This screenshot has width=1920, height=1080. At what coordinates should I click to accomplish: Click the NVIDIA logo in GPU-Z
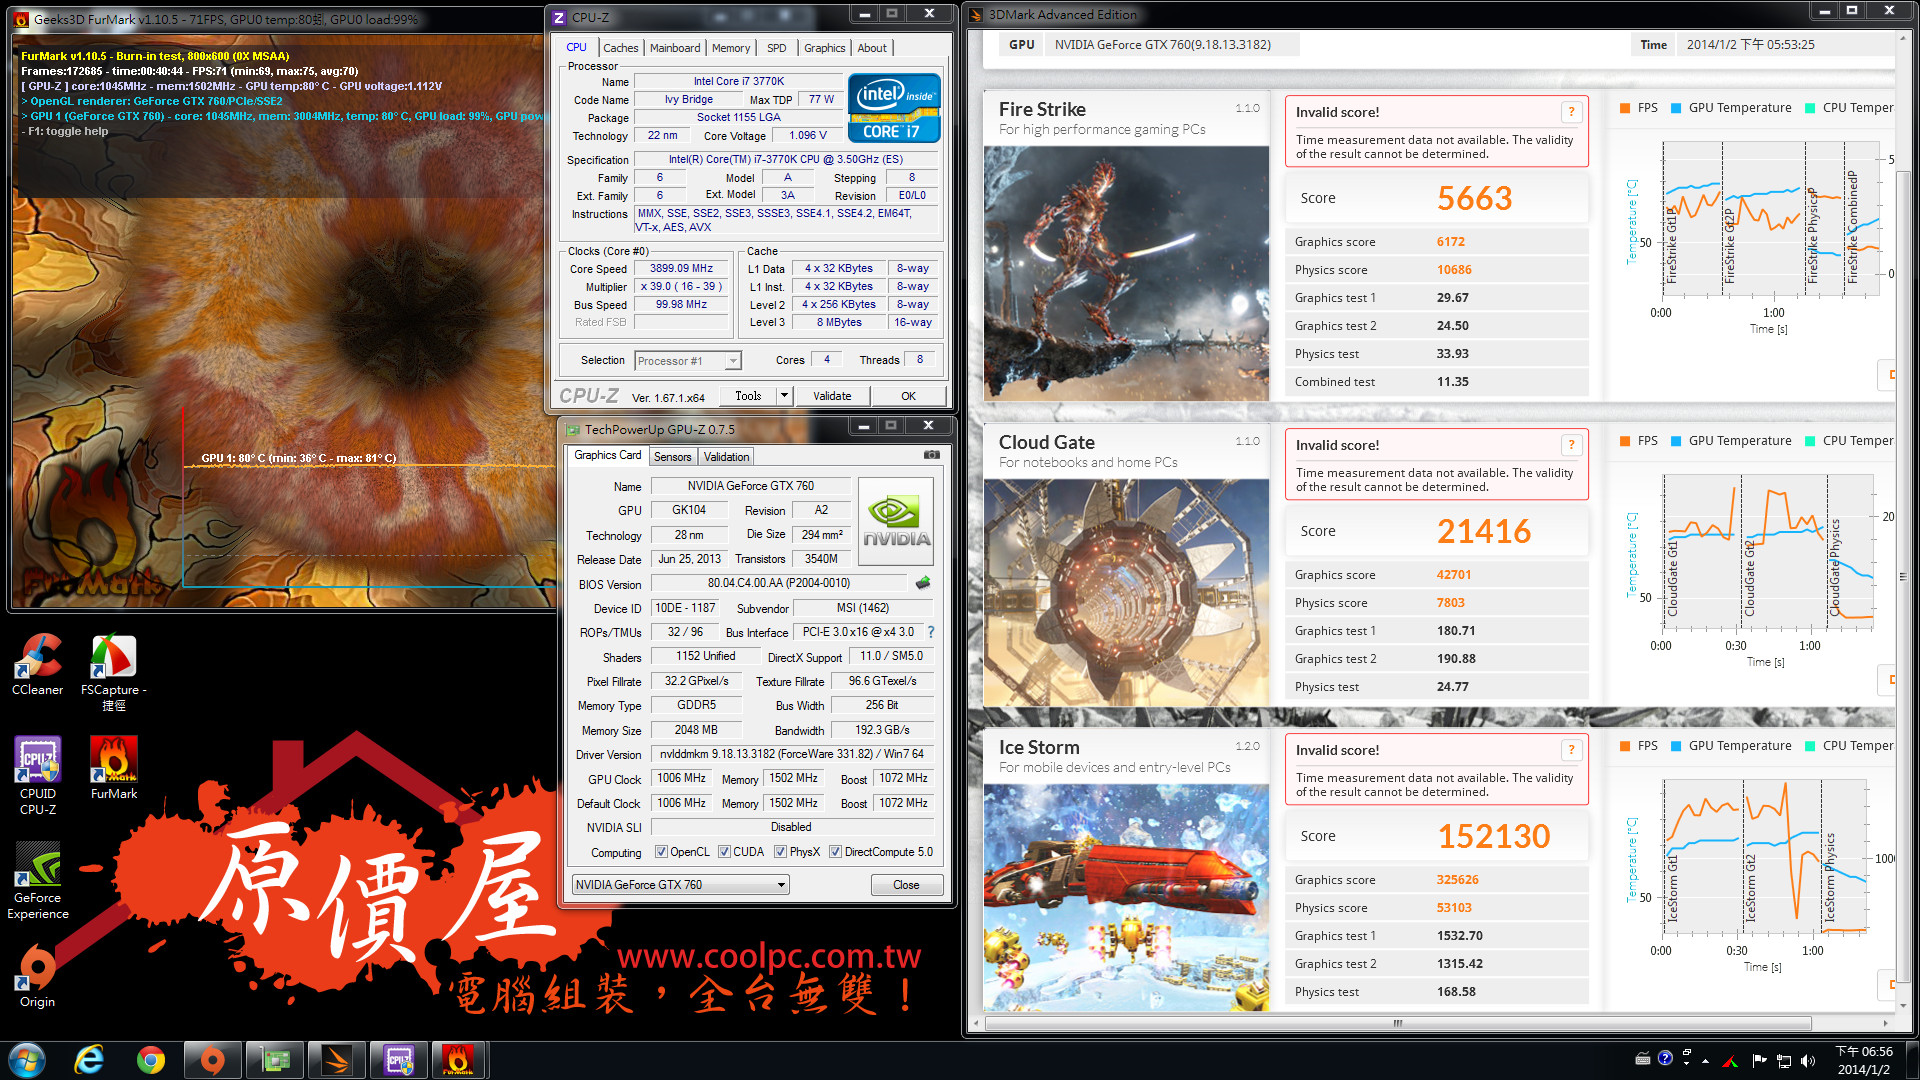point(896,522)
